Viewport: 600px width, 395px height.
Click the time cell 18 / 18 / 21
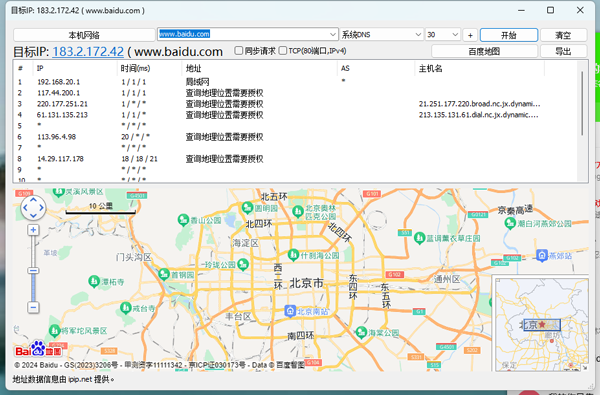[x=139, y=159]
